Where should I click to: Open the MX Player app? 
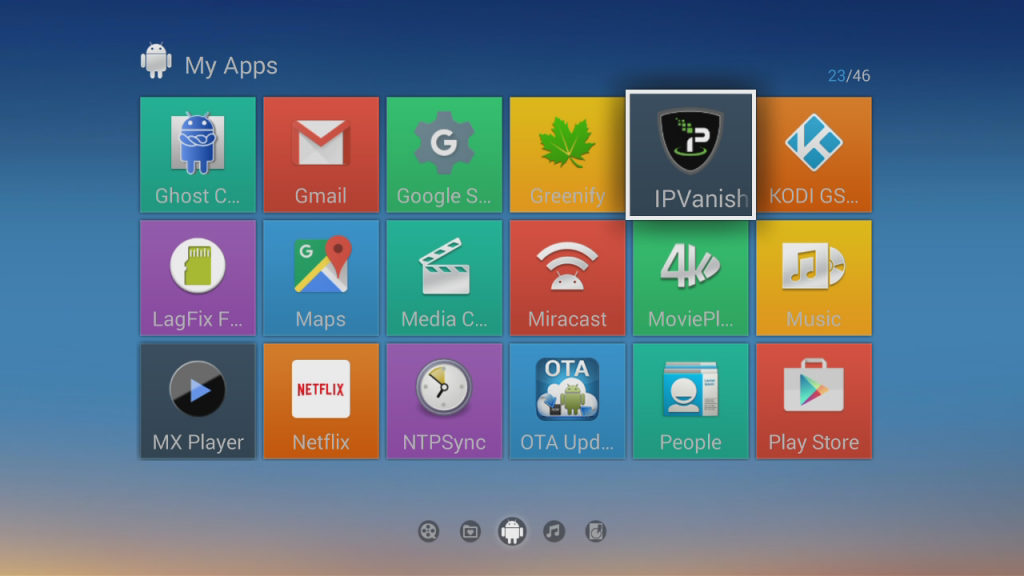[x=198, y=401]
